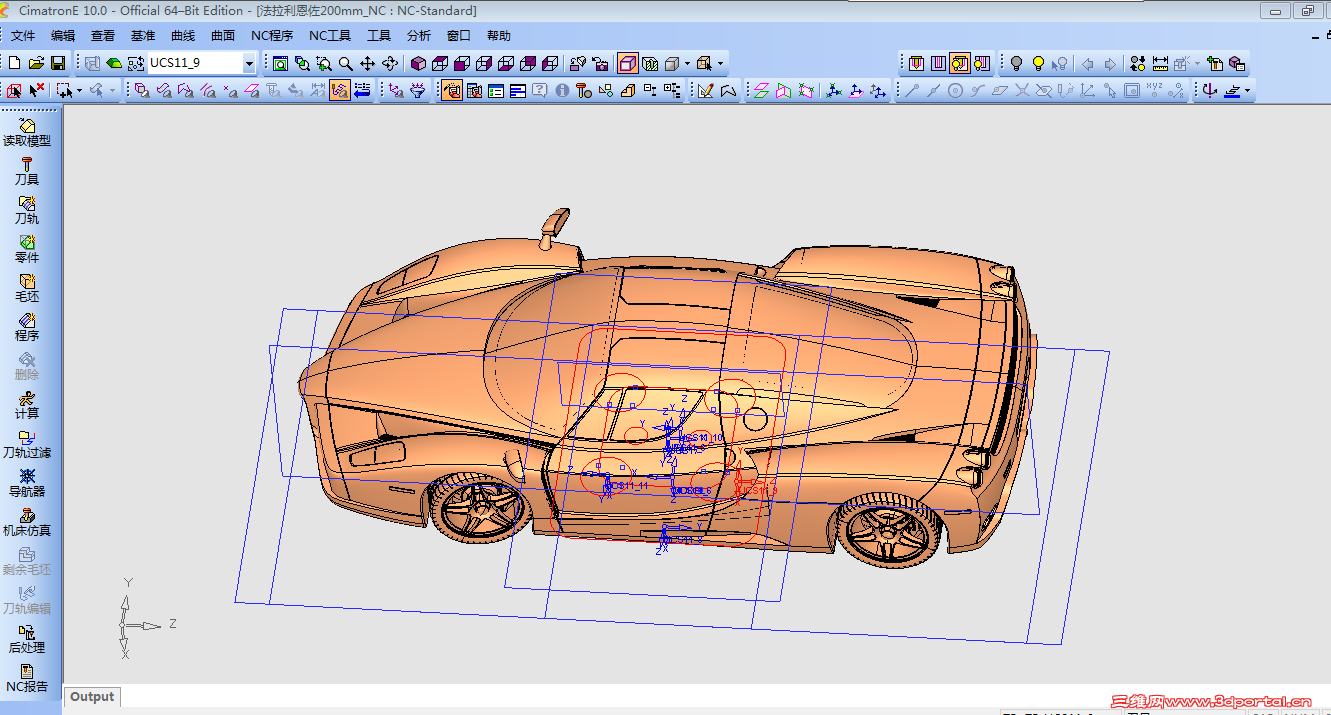Open the Navigator (导航器) guide item

point(27,483)
